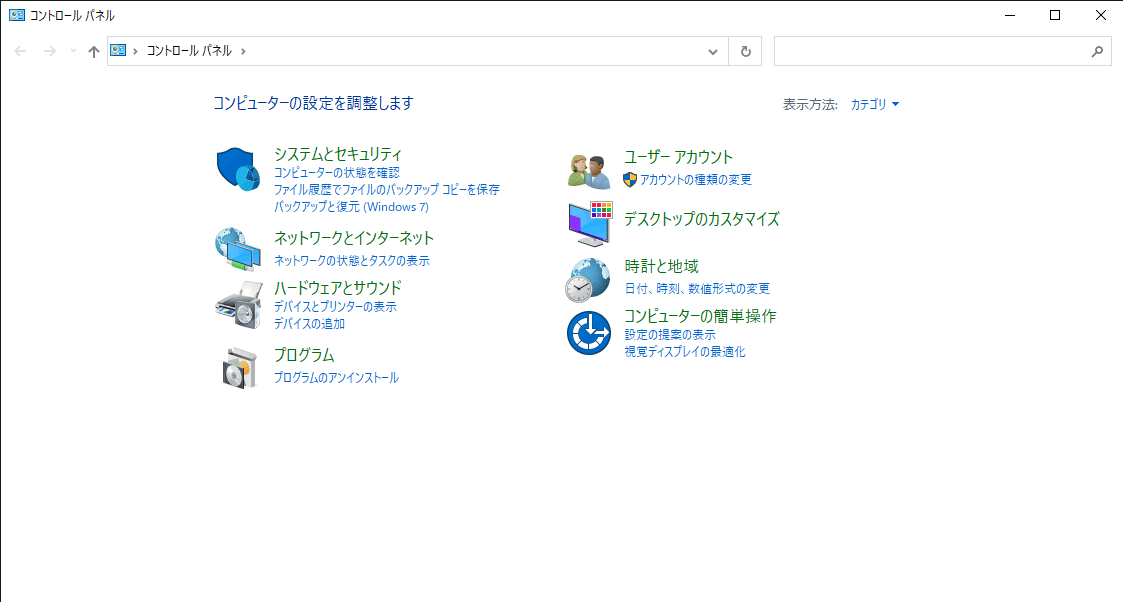The height and width of the screenshot is (602, 1123).
Task: Click the refresh button beside address bar
Action: [x=746, y=52]
